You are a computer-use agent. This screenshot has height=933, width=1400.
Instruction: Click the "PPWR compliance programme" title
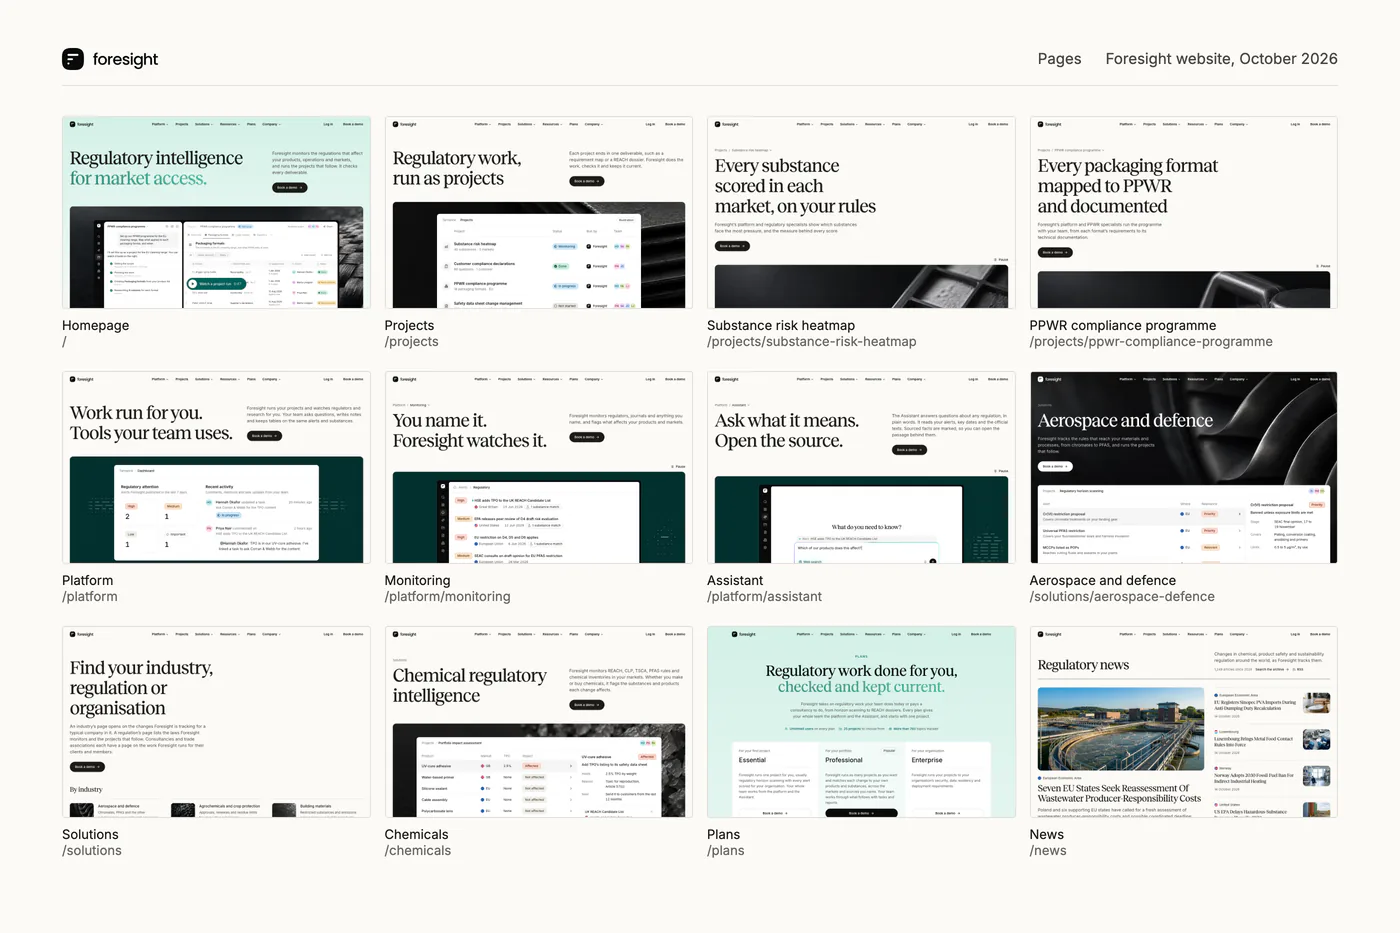1123,326
